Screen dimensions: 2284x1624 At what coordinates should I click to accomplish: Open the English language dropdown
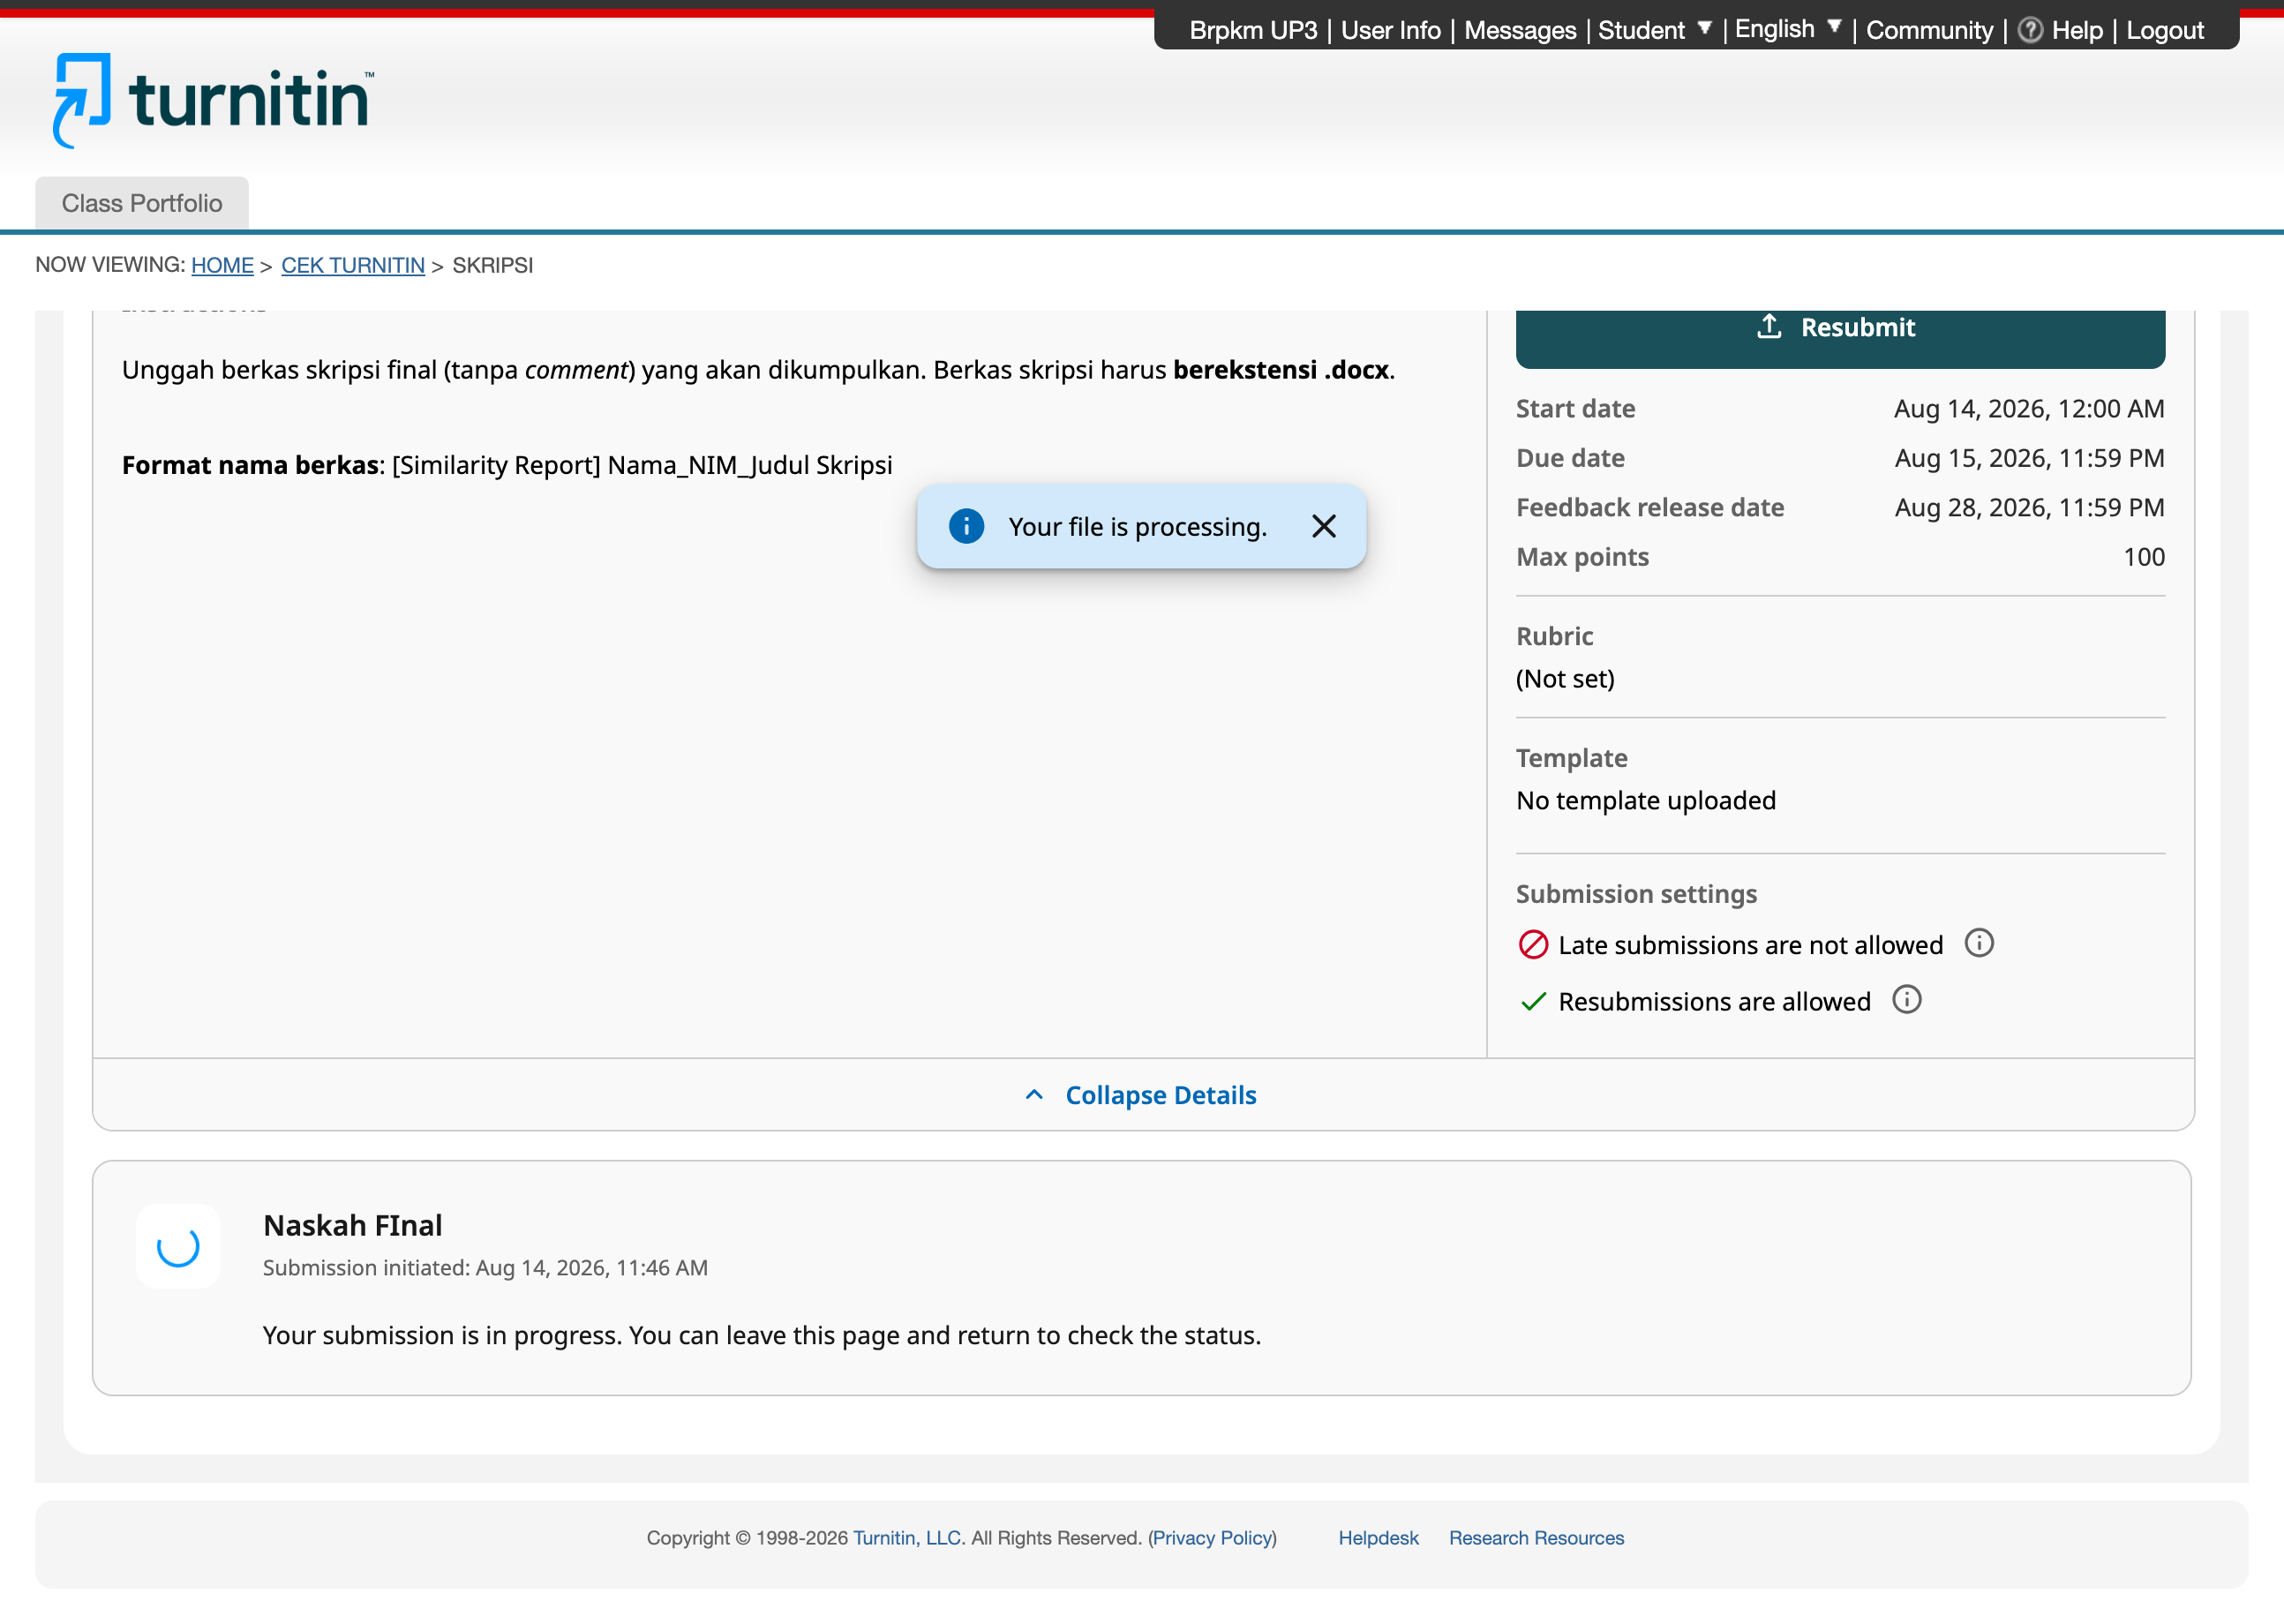tap(1787, 30)
